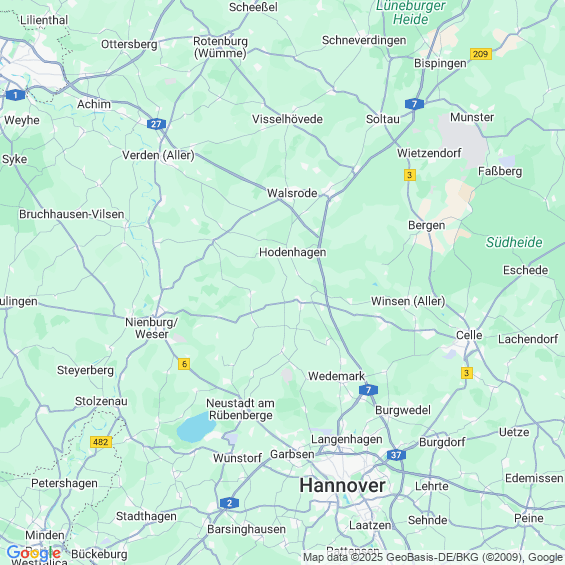Screen dimensions: 565x565
Task: Click the A2 highway shield near Barsinghausen
Action: pos(229,503)
